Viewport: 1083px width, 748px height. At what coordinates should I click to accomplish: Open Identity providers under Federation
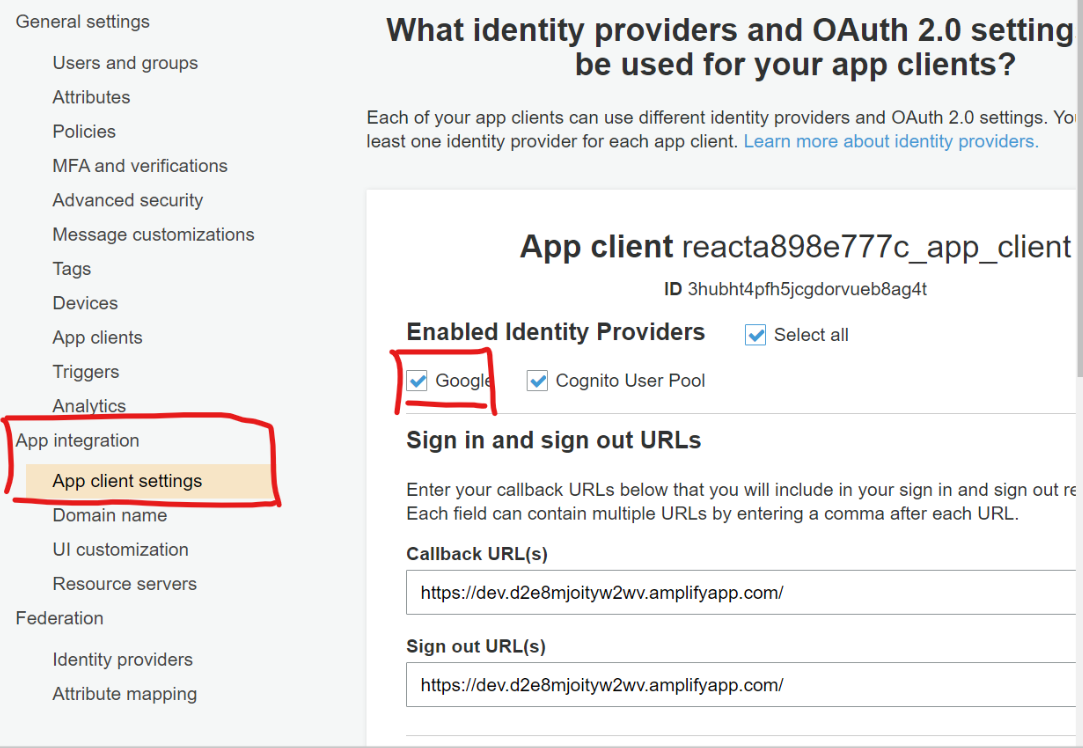coord(122,660)
